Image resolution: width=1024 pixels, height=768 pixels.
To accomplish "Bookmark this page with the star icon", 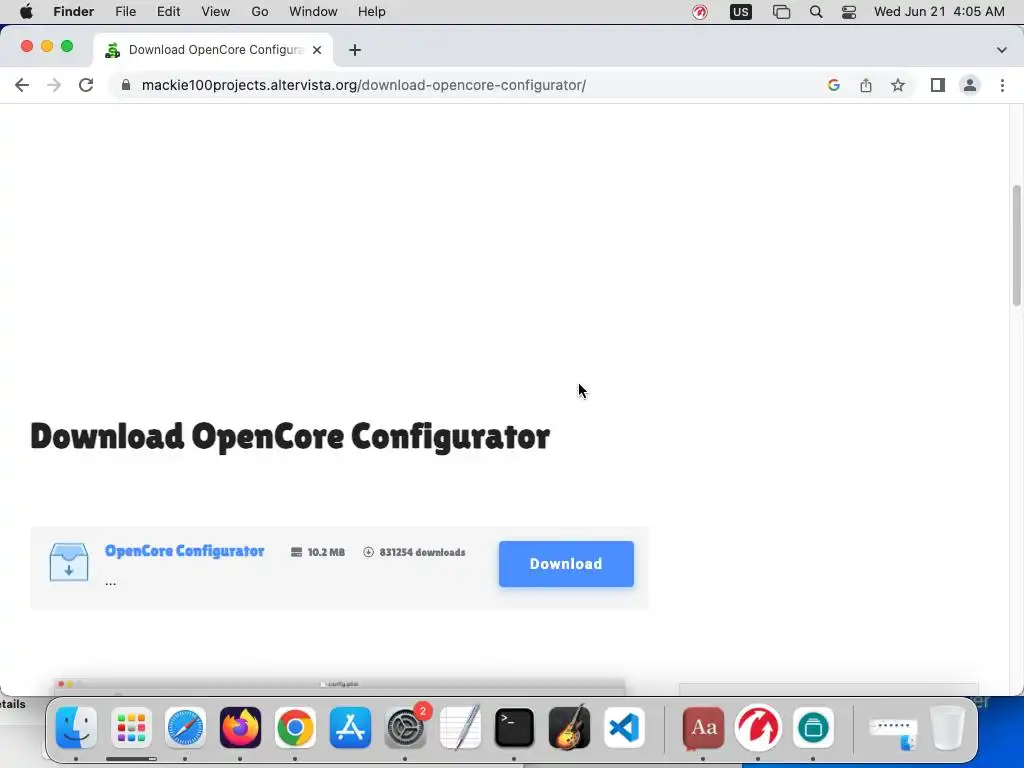I will pos(898,85).
